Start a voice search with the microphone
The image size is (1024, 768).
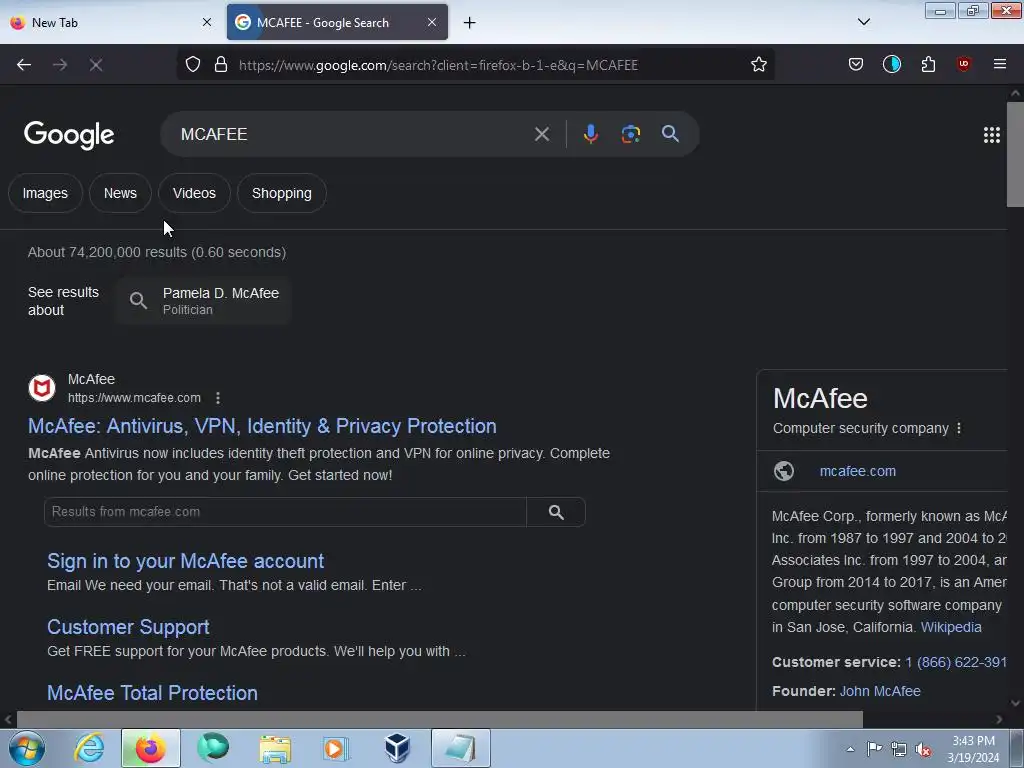point(590,135)
